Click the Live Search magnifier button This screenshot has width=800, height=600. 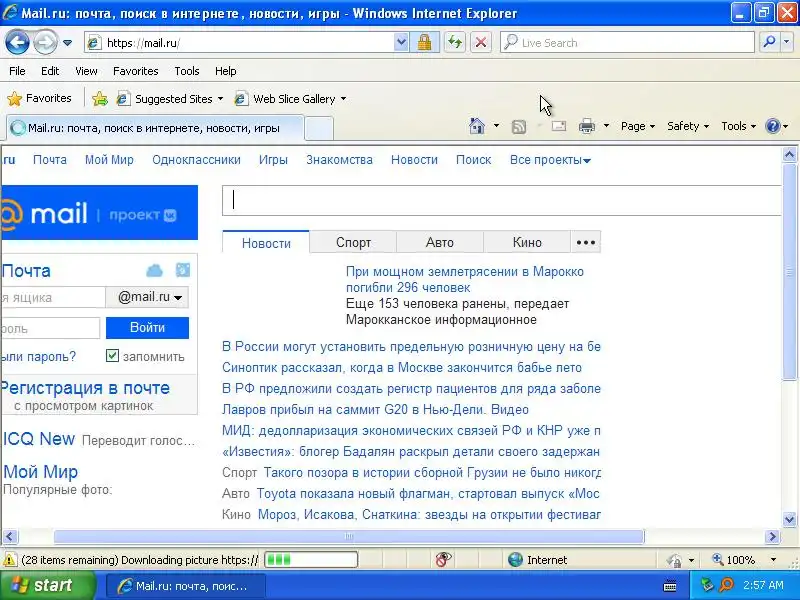point(769,42)
